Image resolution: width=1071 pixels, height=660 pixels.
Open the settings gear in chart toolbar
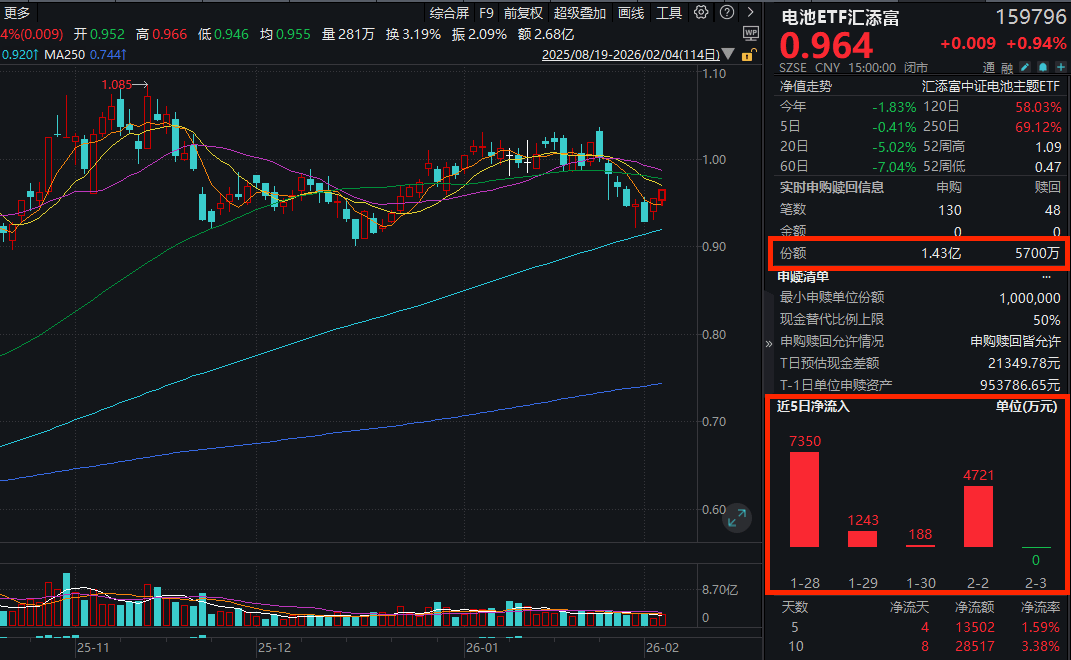tap(701, 13)
